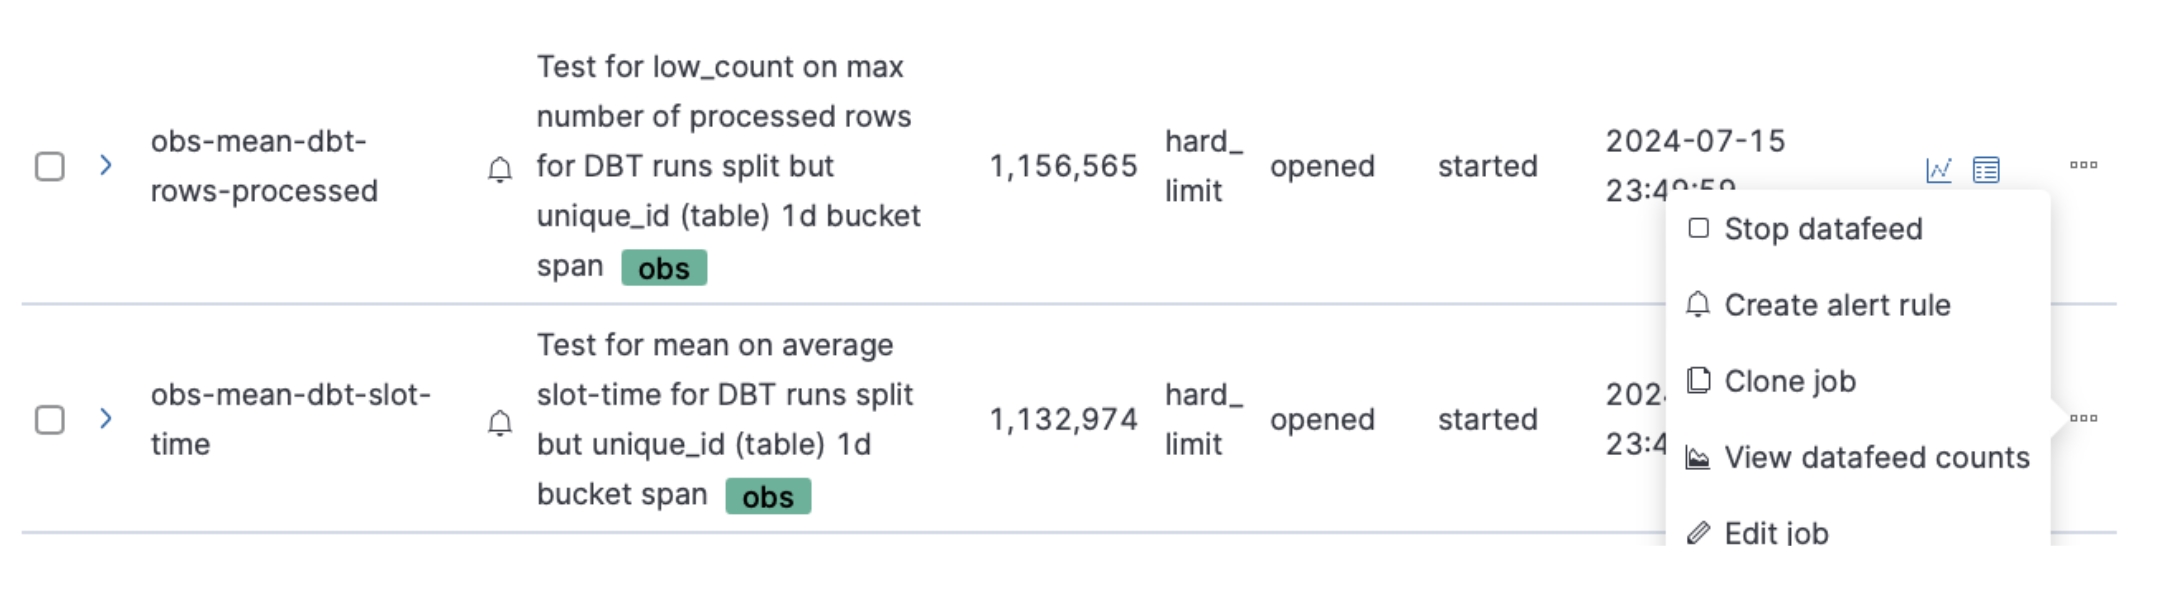
Task: Expand details for obs-mean-dbt-rows-processed row
Action: pos(106,165)
